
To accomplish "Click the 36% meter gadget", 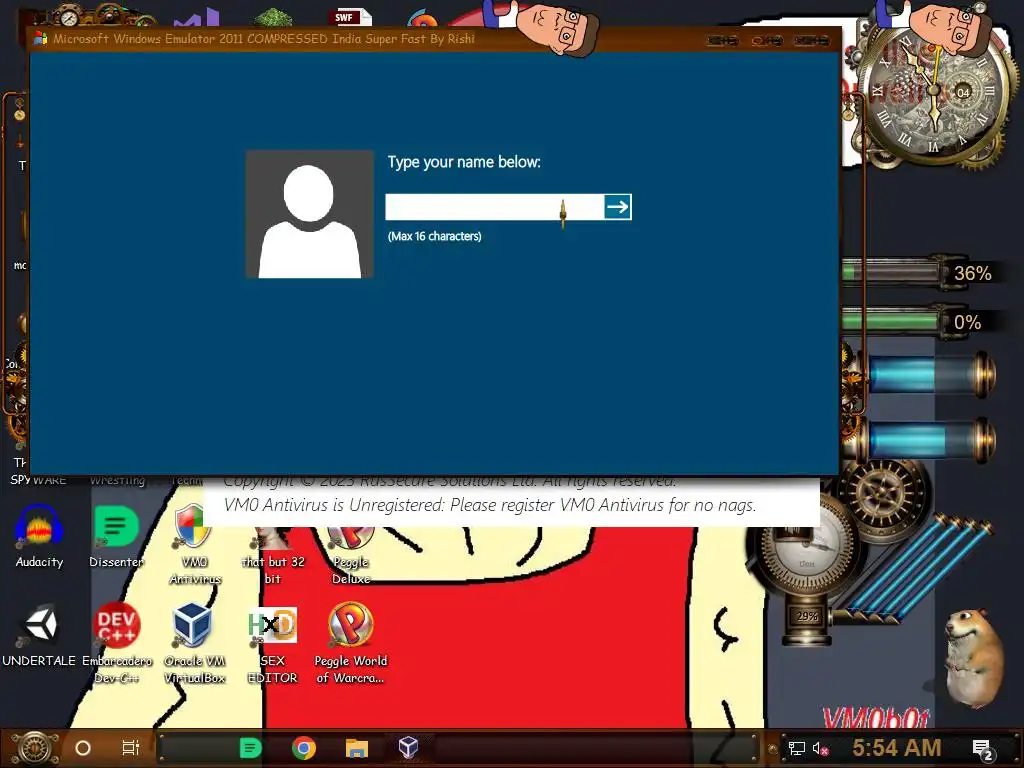I will (x=920, y=272).
